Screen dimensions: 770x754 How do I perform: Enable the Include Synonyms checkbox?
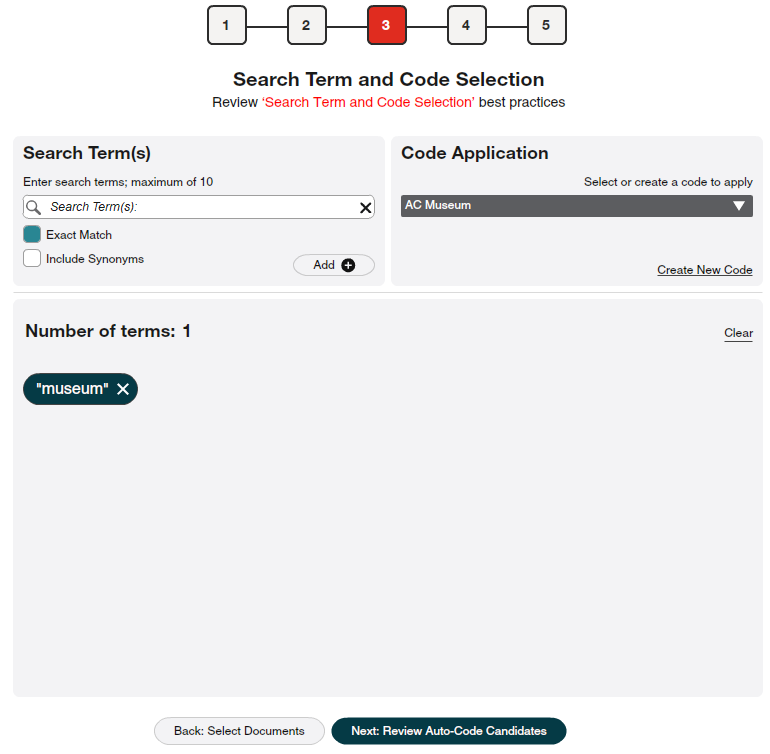coord(32,258)
